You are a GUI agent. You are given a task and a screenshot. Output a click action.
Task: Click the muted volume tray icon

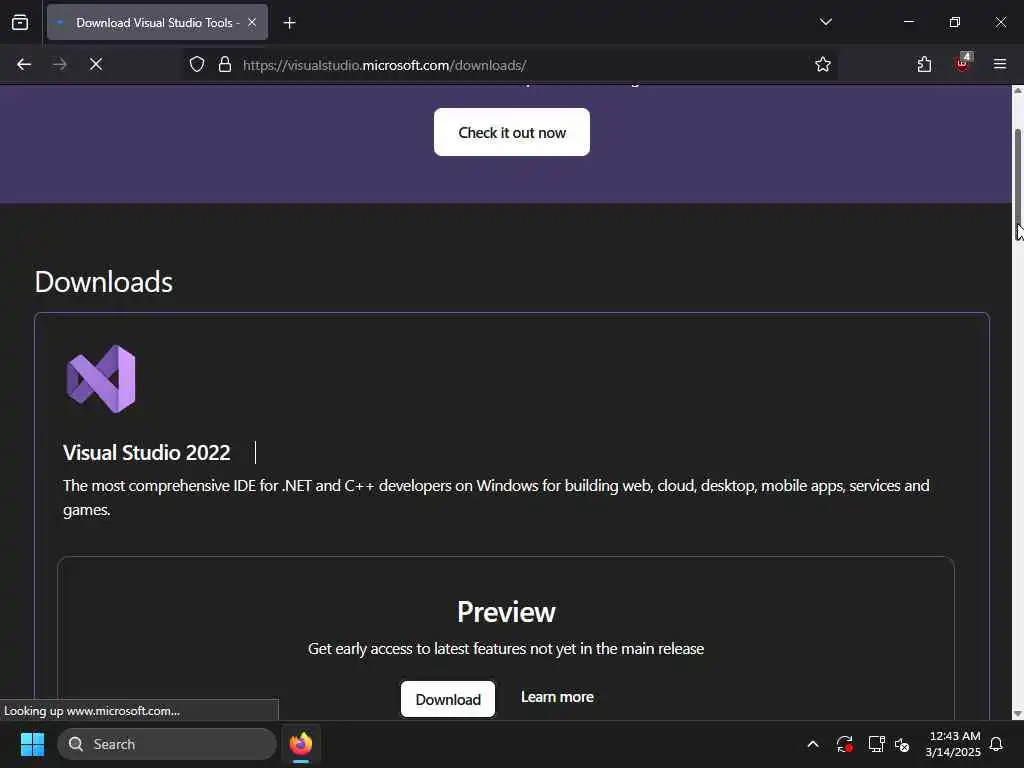click(x=903, y=744)
